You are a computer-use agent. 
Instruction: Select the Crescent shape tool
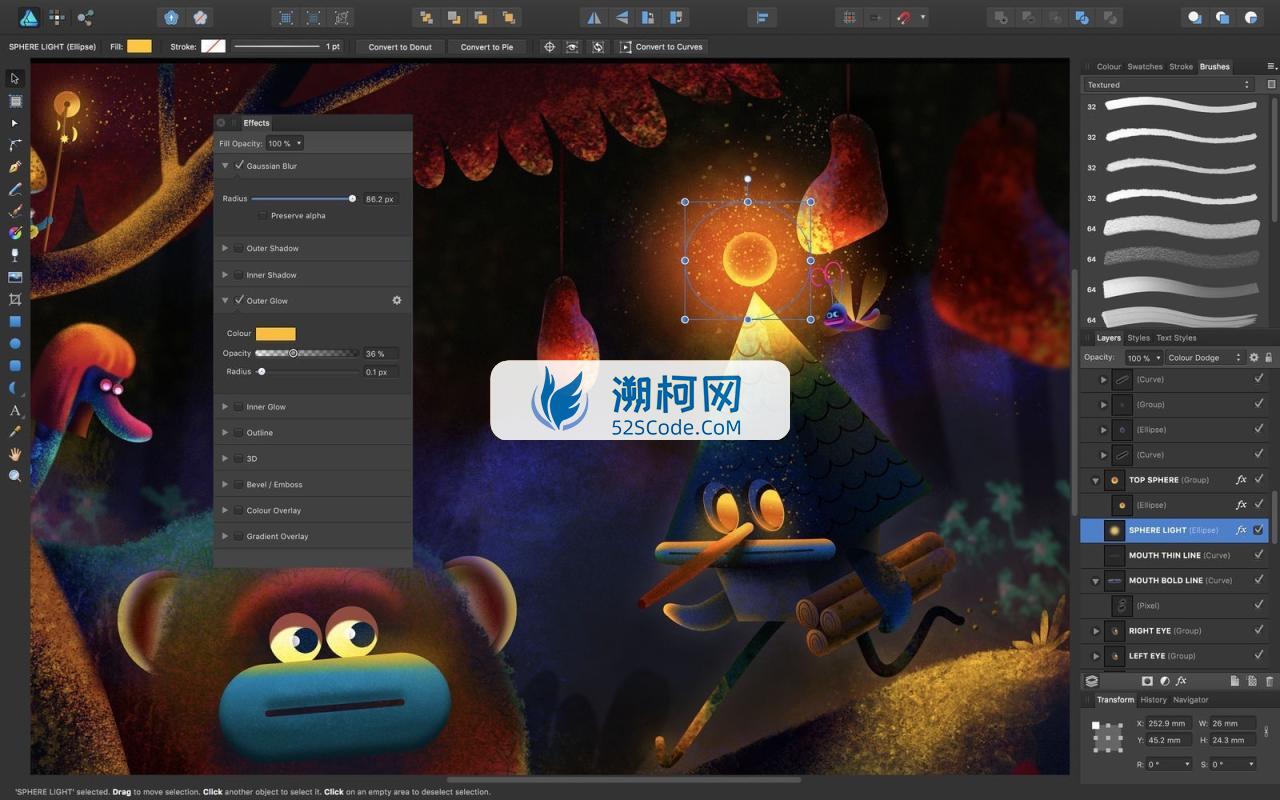tap(15, 388)
